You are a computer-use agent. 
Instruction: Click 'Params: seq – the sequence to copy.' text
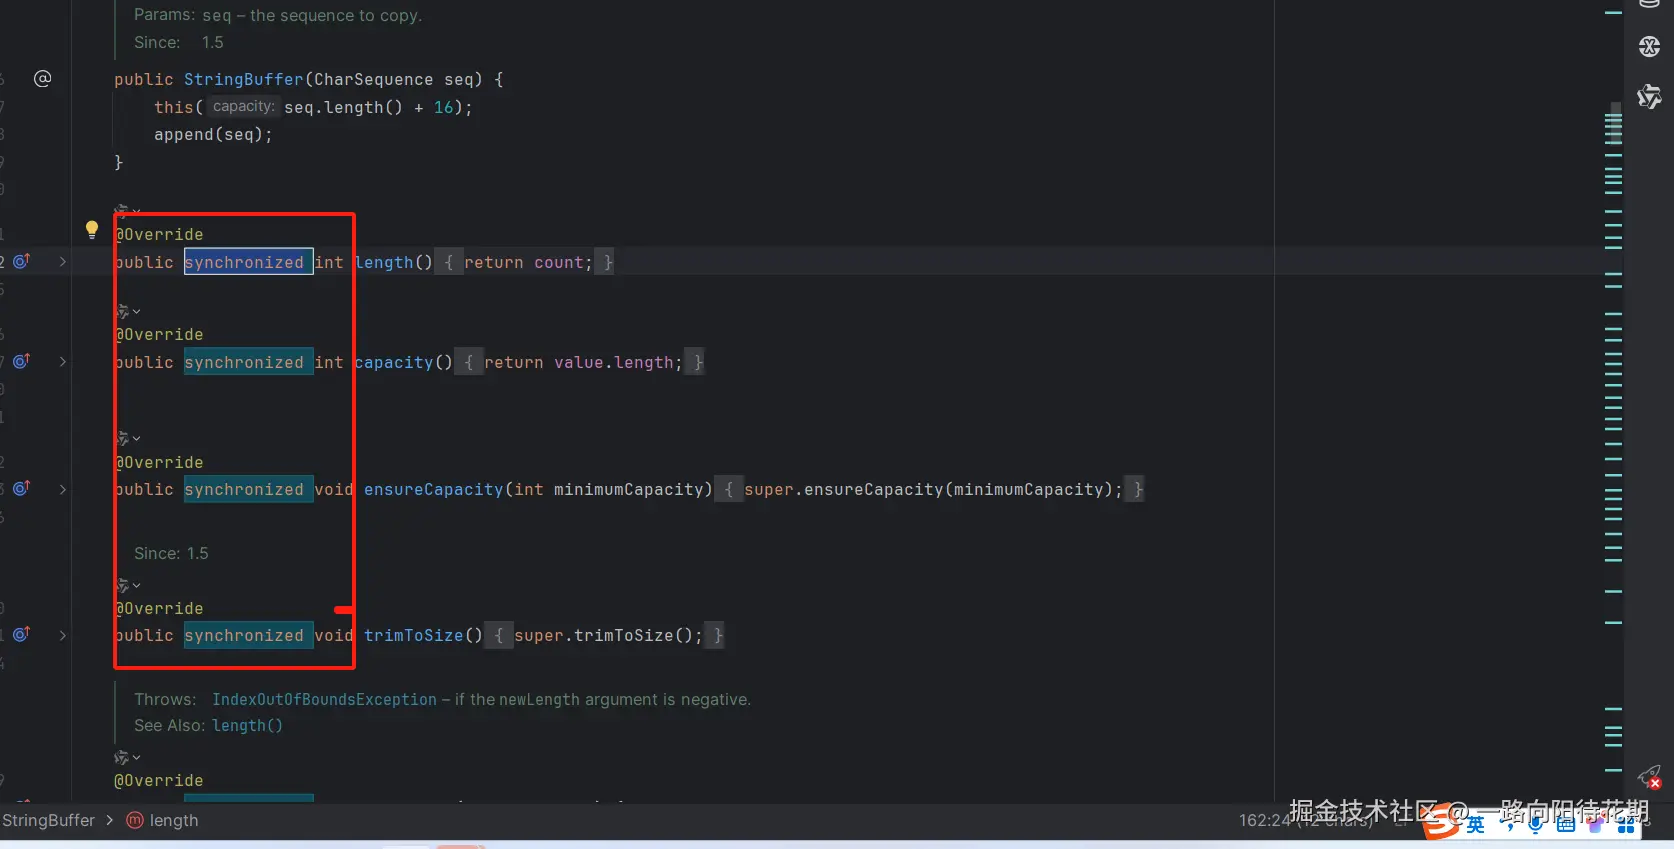click(x=278, y=15)
